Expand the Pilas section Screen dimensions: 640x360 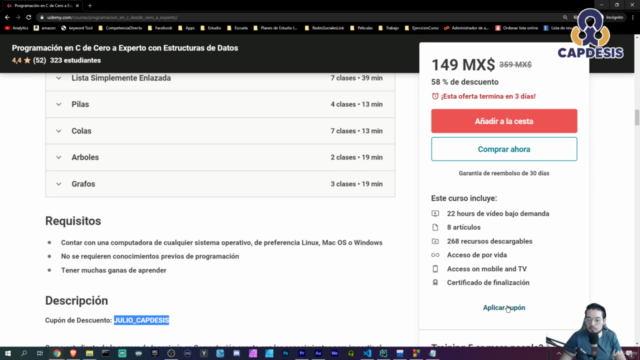click(220, 104)
